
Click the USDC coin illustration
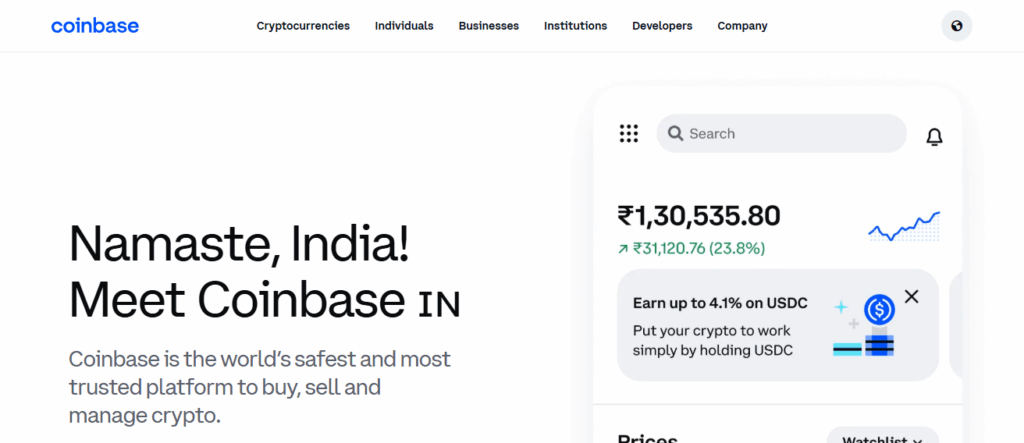pyautogui.click(x=879, y=309)
